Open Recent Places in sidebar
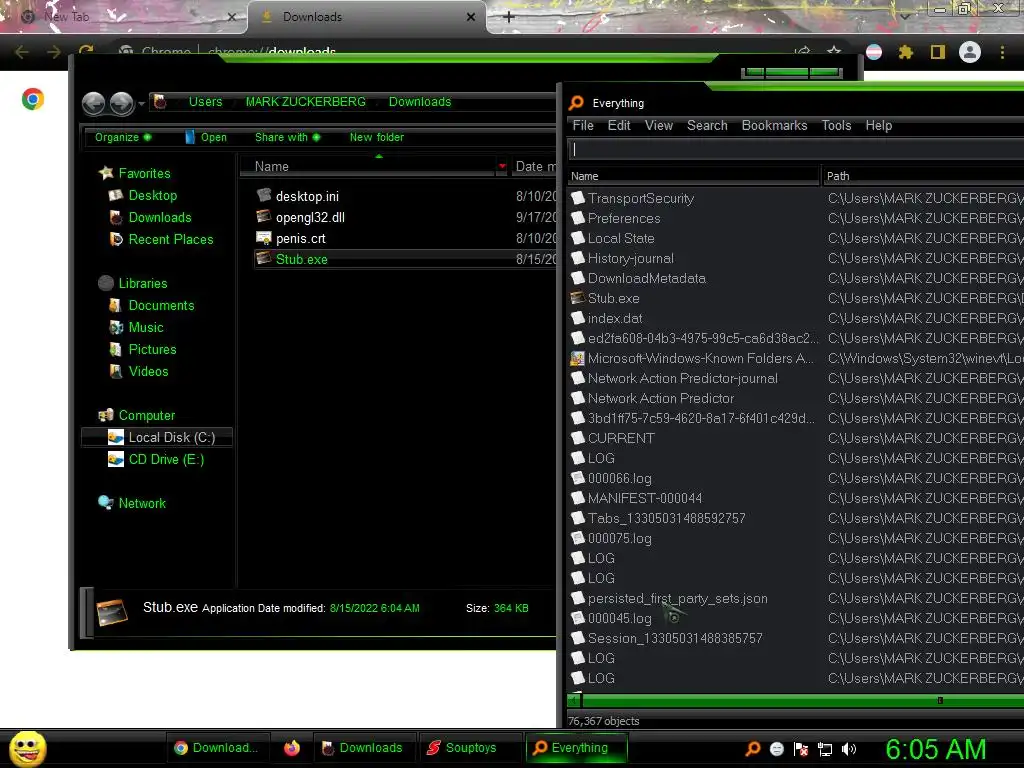Viewport: 1024px width, 768px height. point(170,240)
